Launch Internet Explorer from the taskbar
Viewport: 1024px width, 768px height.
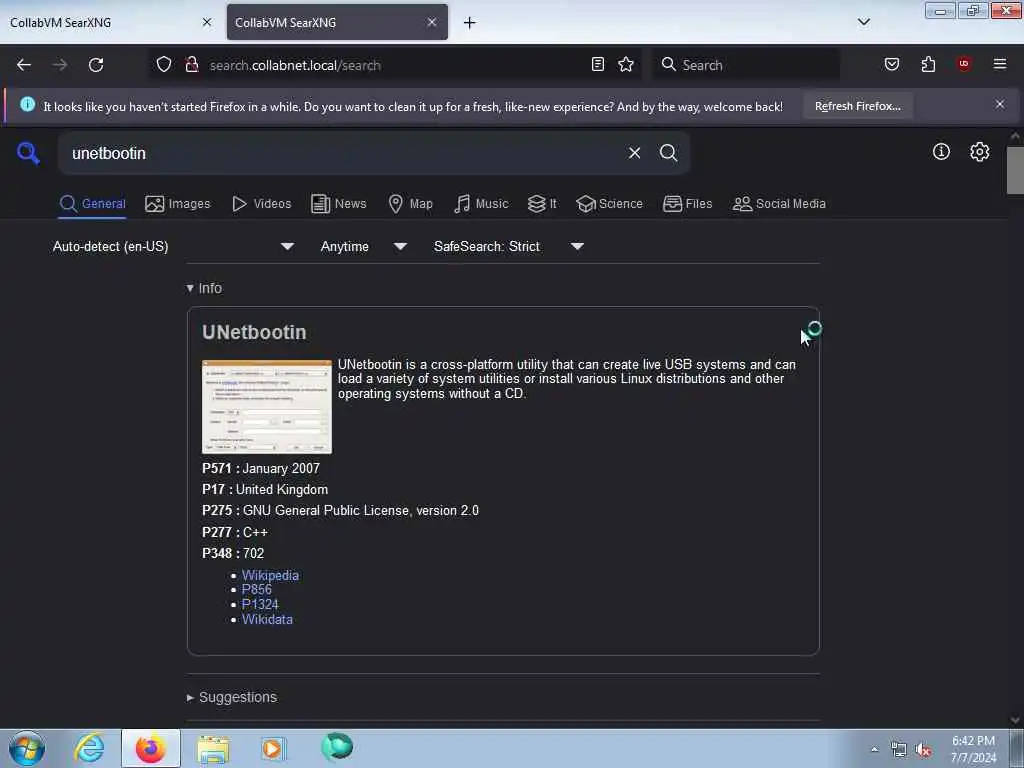89,748
